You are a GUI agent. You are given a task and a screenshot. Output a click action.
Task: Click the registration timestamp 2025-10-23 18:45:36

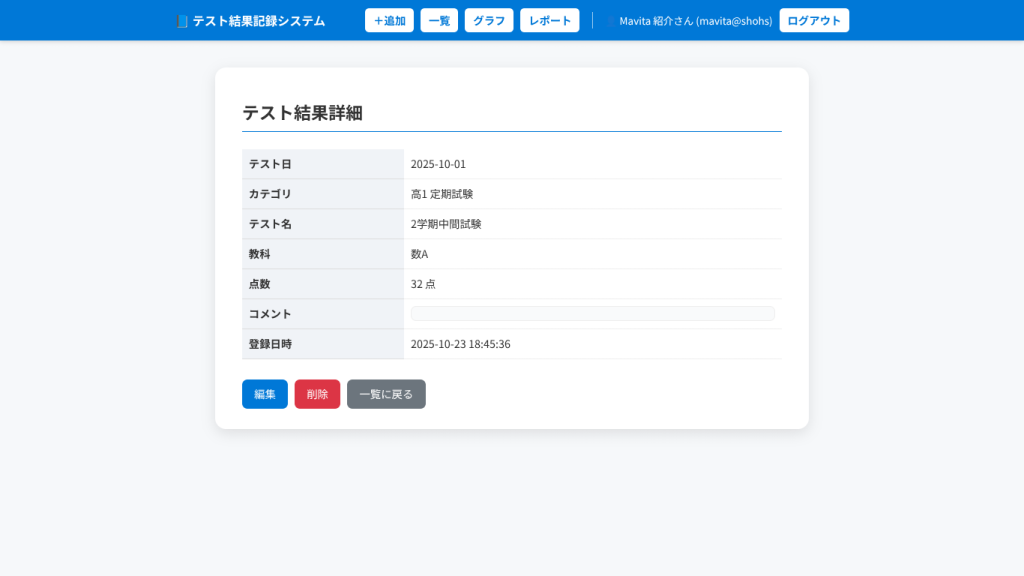(x=460, y=344)
